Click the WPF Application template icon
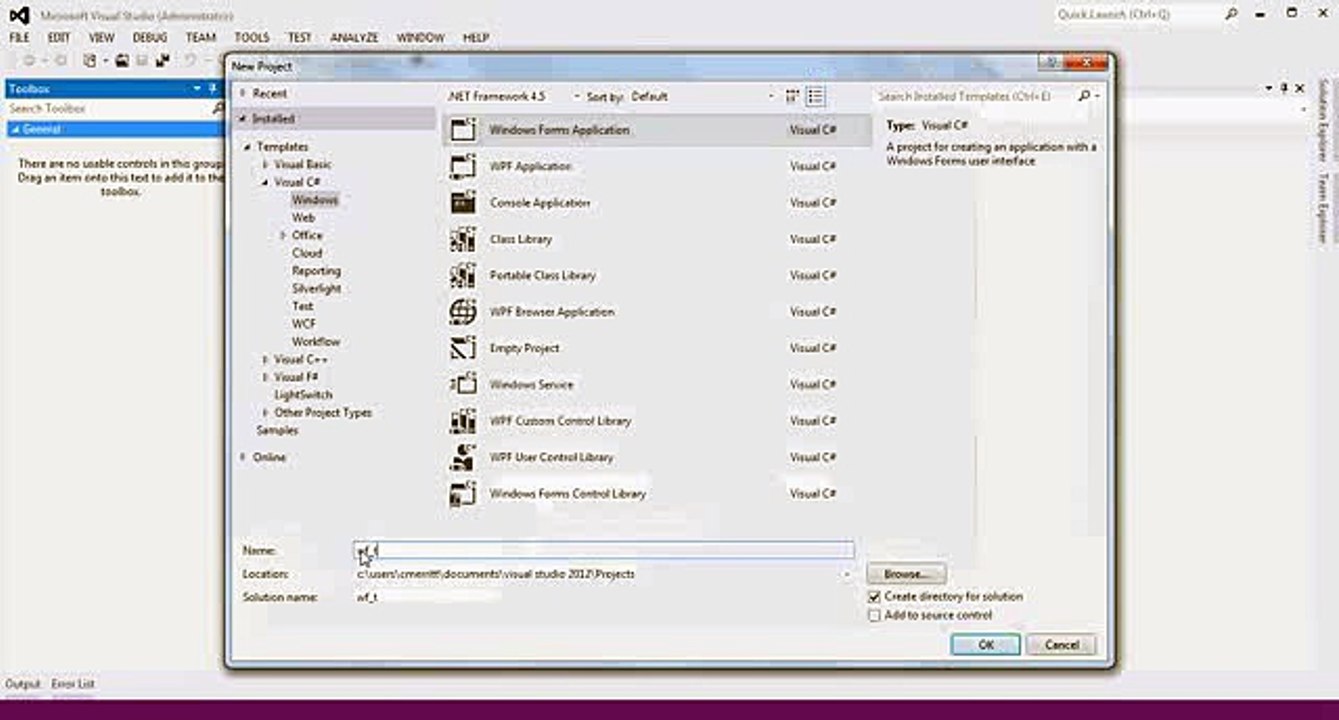Viewport: 1339px width, 720px height. [463, 166]
